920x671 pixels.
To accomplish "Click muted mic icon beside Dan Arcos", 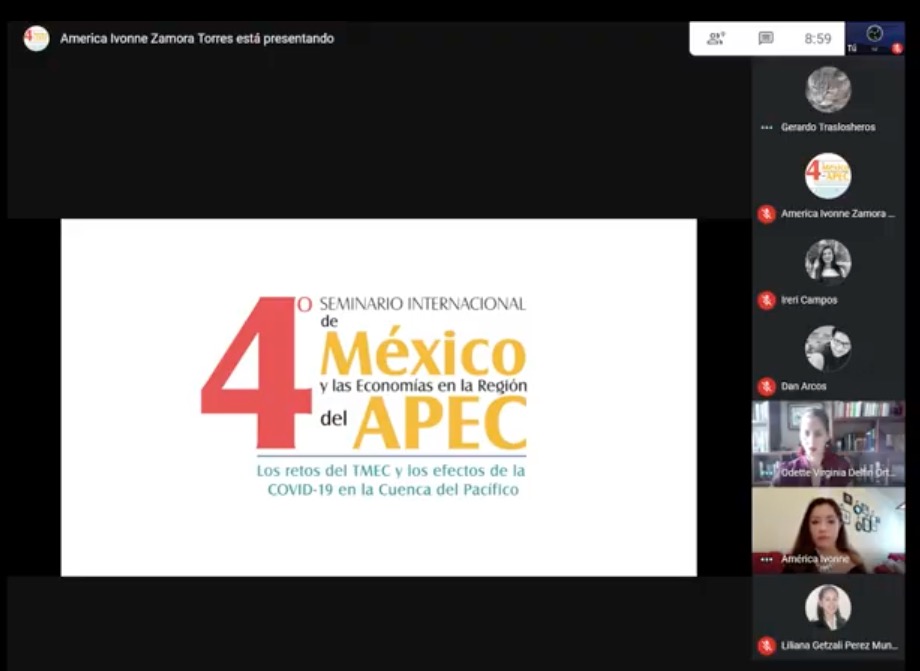I will 766,387.
